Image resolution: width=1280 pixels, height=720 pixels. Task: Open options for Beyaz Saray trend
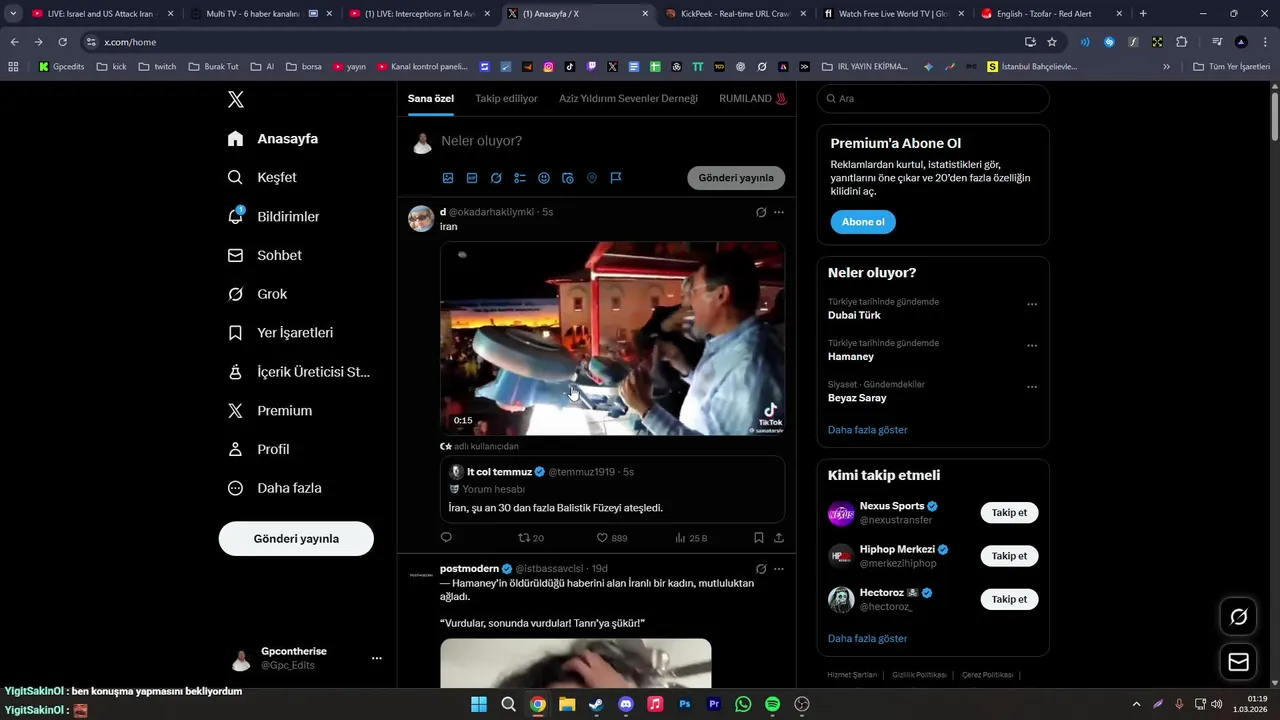click(x=1032, y=388)
